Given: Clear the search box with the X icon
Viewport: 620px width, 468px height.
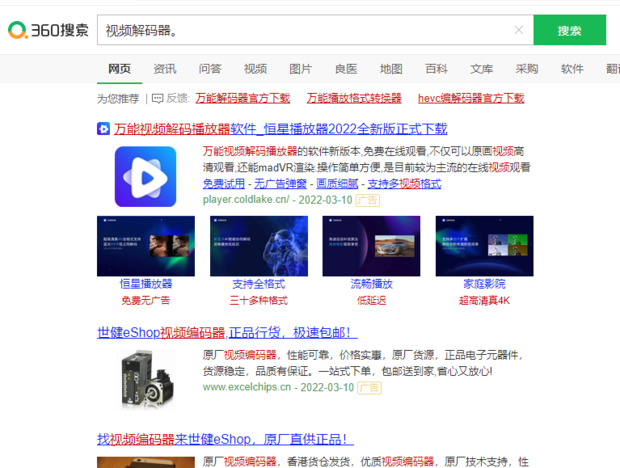Looking at the screenshot, I should click(x=519, y=30).
